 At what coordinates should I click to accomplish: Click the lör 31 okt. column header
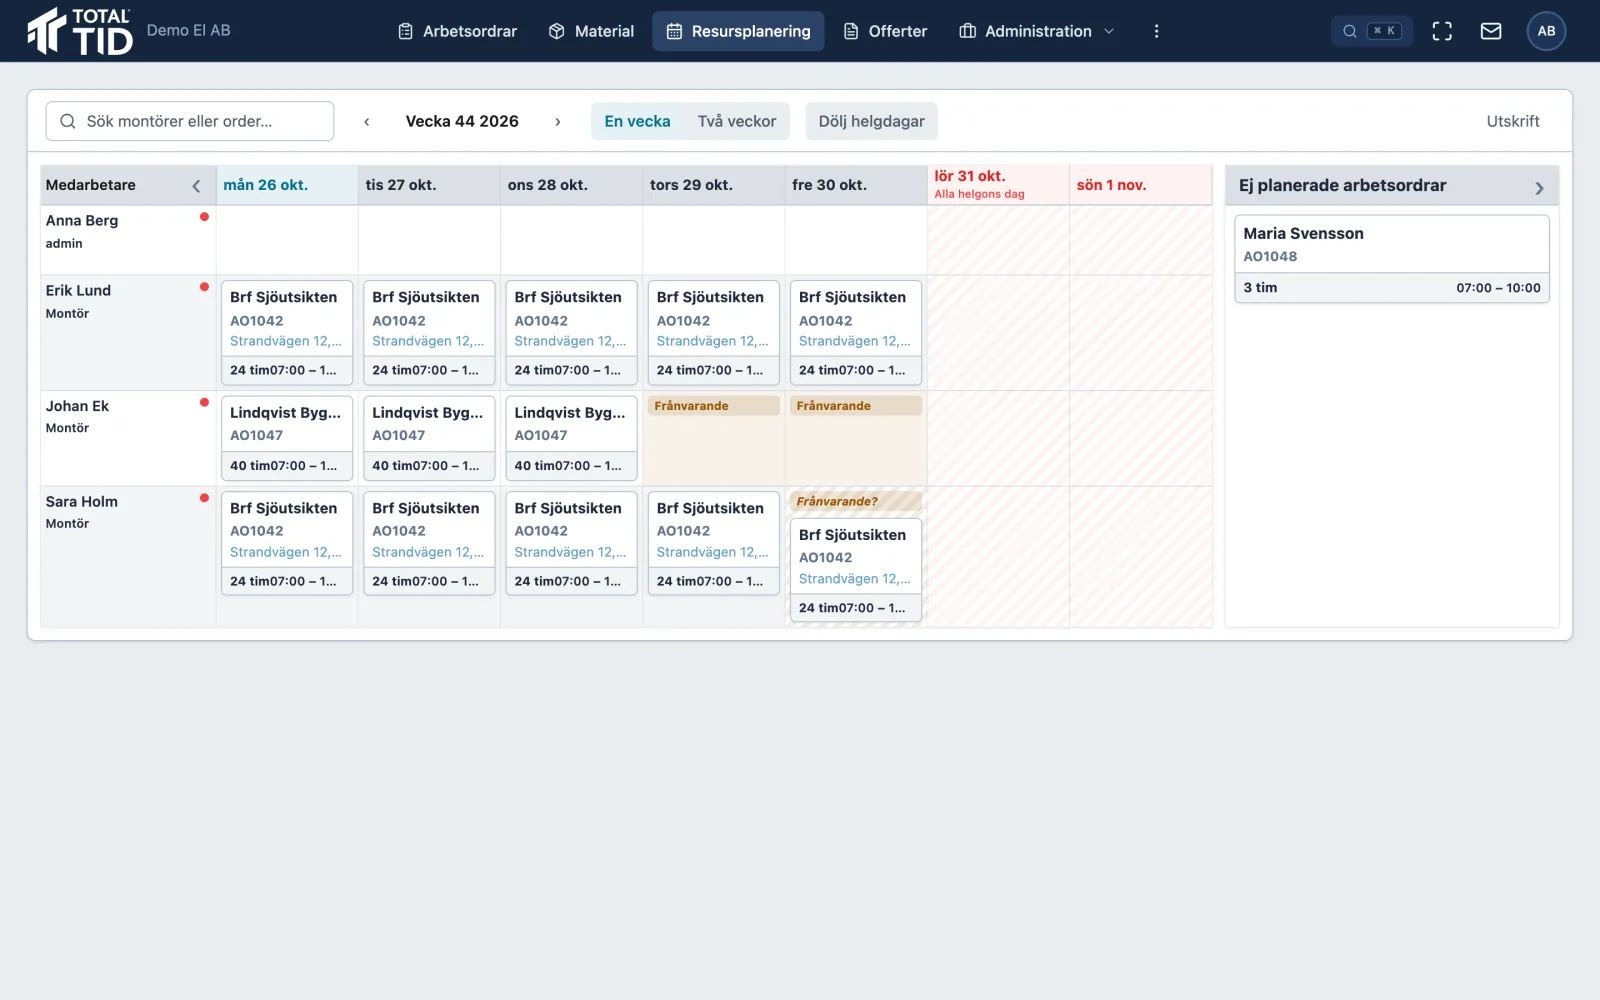pyautogui.click(x=998, y=185)
